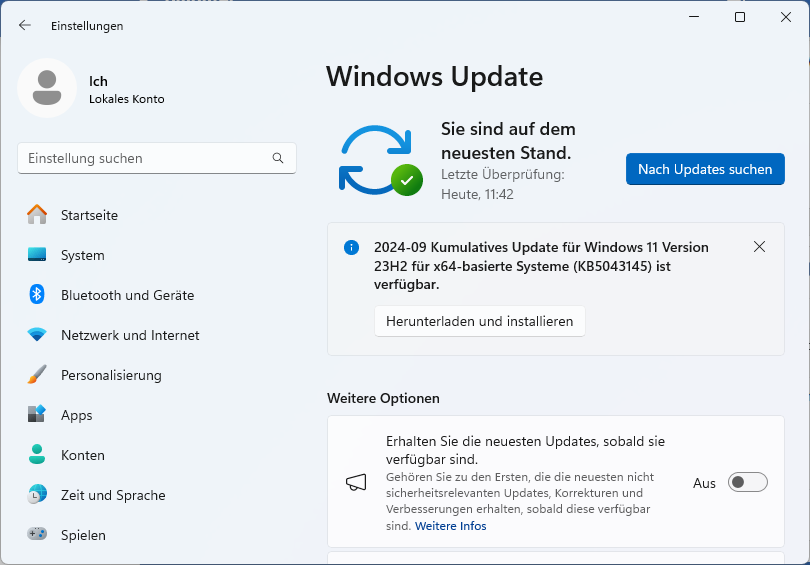Click the globe clock icon for Zeit und Sprache
This screenshot has height=565, width=810.
point(37,494)
